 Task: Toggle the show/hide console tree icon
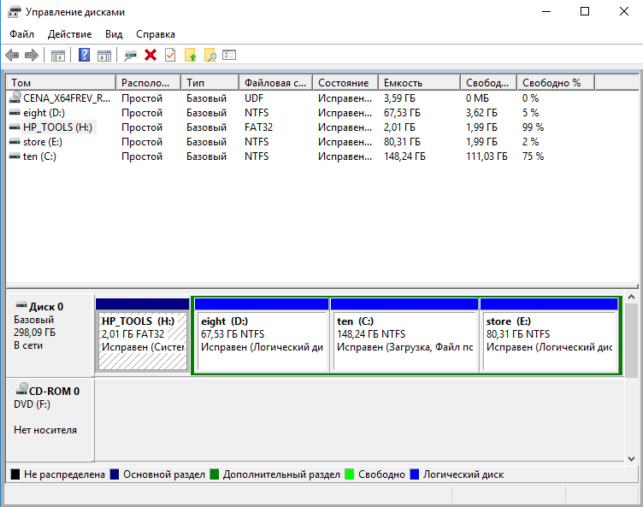58,55
